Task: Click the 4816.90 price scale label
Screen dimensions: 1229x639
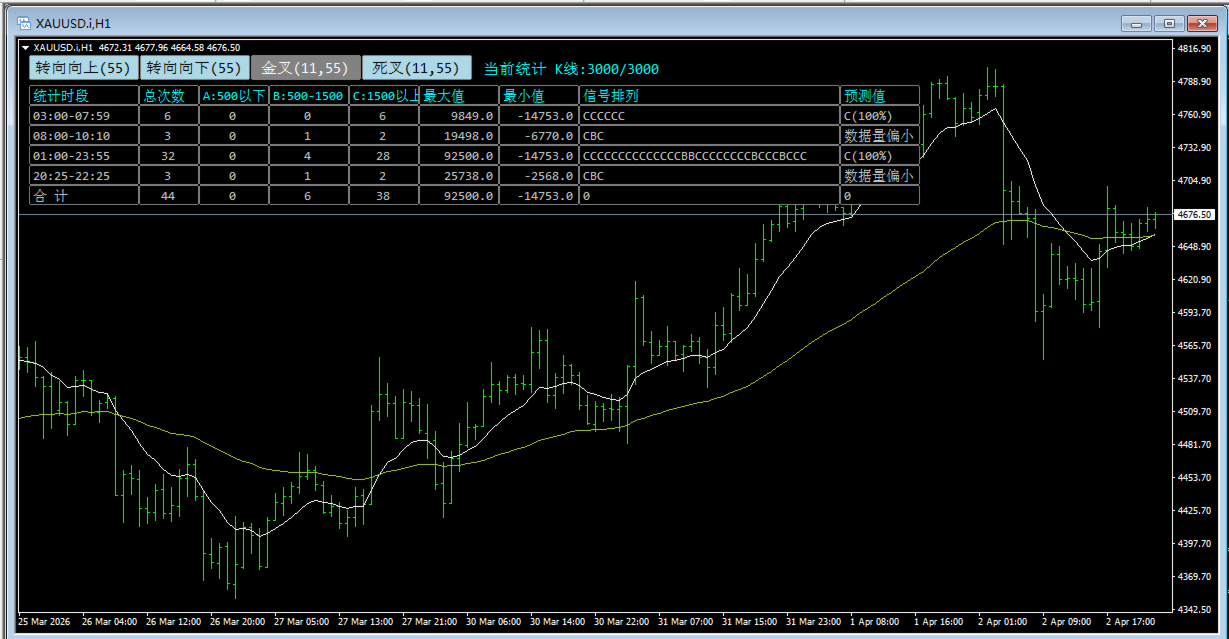Action: [x=1195, y=48]
